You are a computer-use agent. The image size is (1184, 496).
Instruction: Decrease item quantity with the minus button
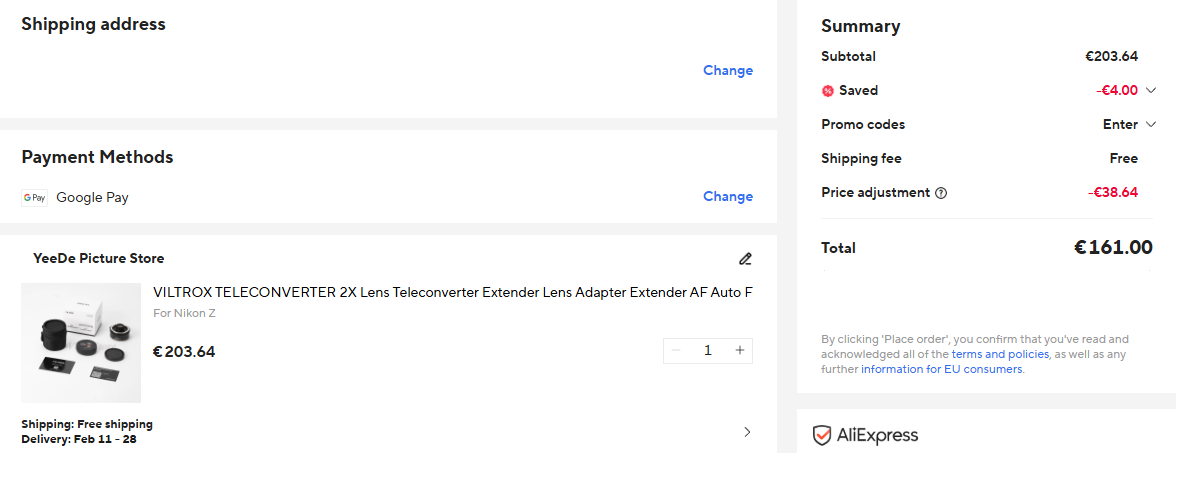click(676, 350)
